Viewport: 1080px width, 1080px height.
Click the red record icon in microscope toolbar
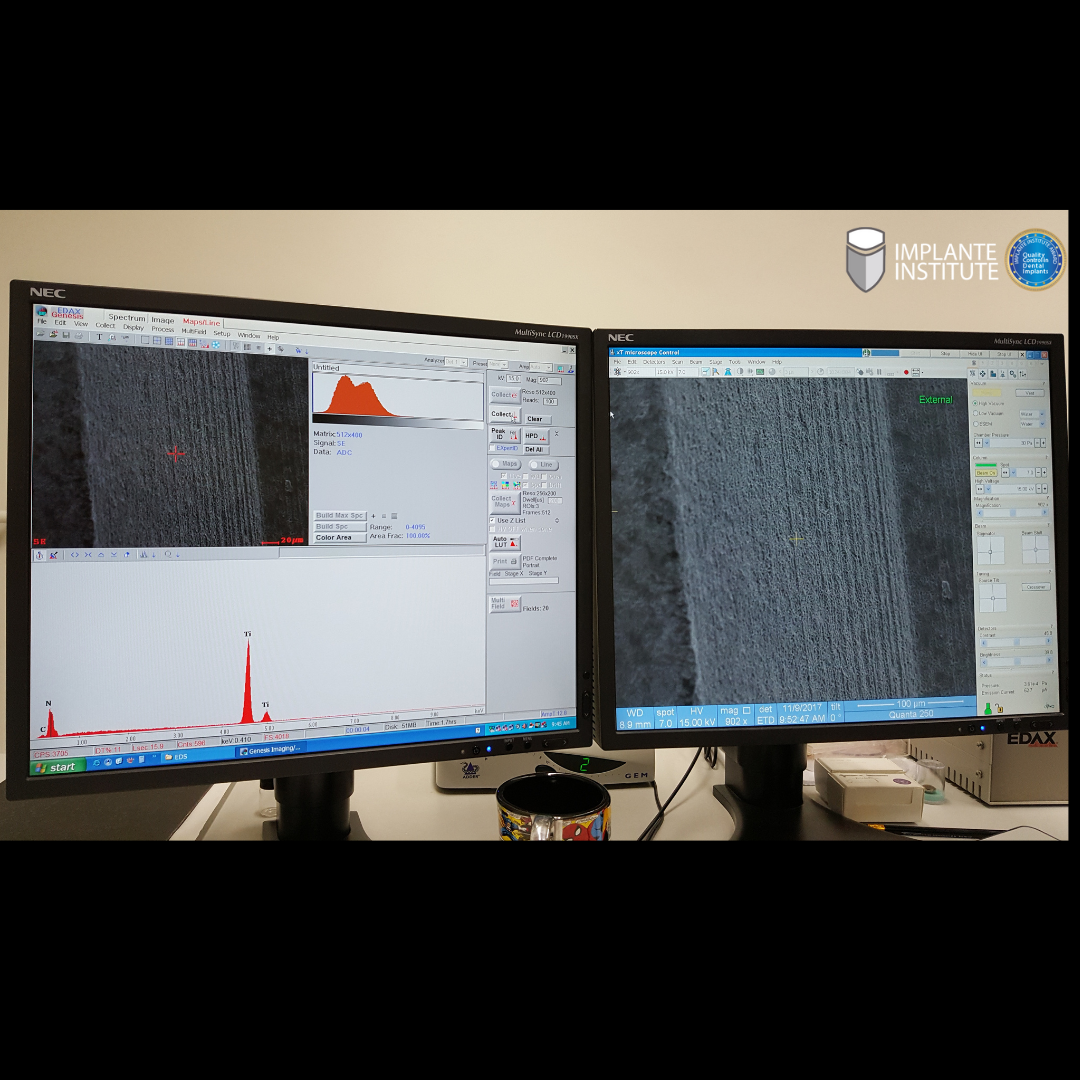[x=906, y=372]
